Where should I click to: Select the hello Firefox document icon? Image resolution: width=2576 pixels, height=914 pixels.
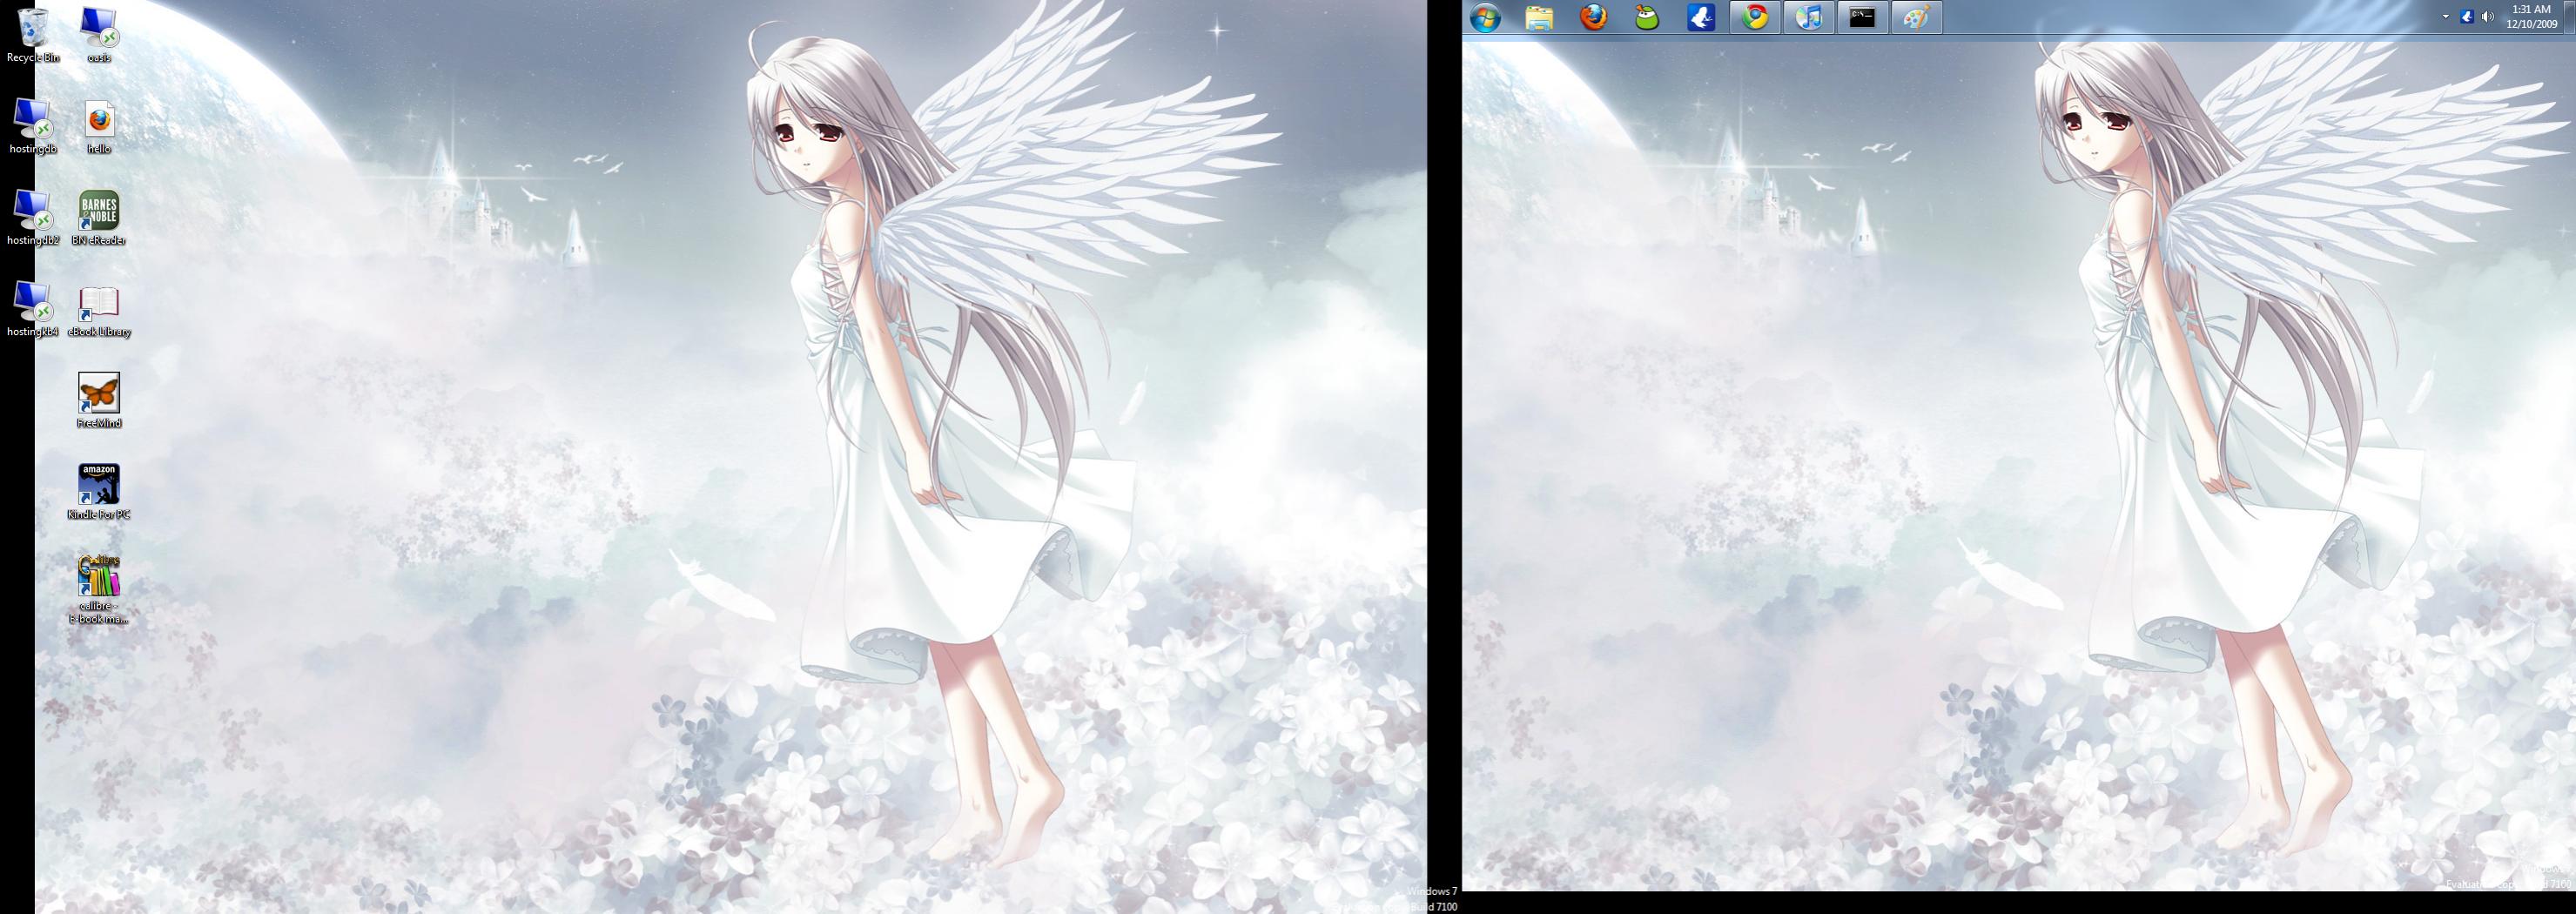99,127
